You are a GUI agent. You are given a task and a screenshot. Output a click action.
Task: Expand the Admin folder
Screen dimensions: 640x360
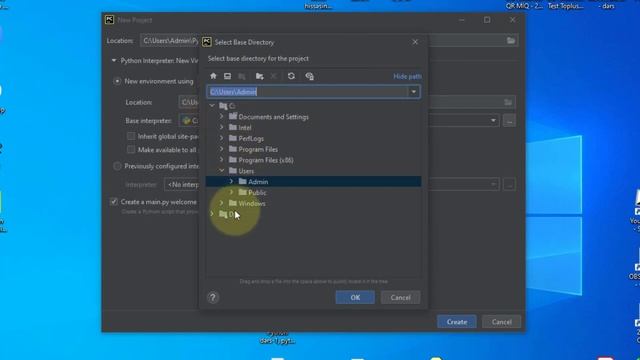231,182
